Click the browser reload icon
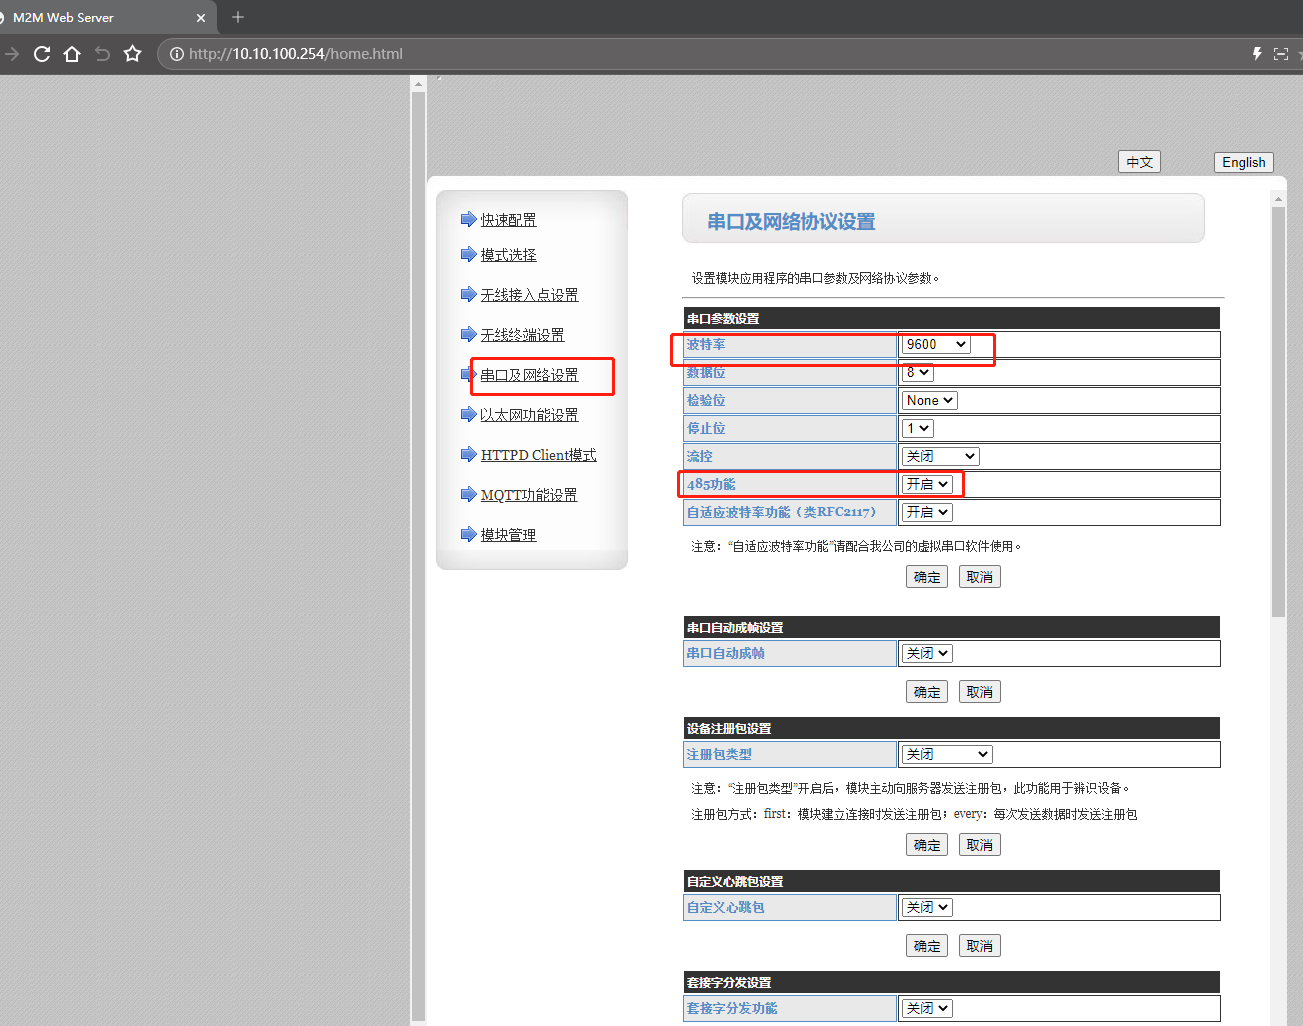Screen dimensions: 1303x1026 [42, 54]
